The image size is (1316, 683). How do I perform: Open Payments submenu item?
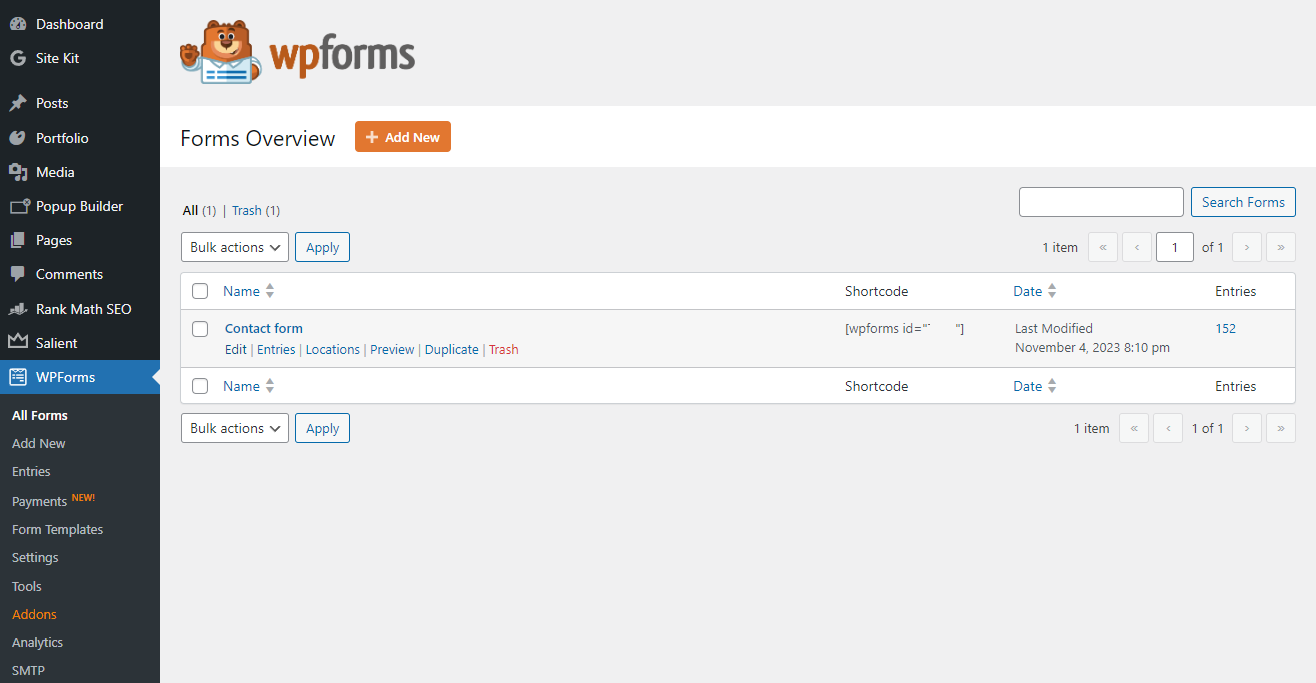40,501
